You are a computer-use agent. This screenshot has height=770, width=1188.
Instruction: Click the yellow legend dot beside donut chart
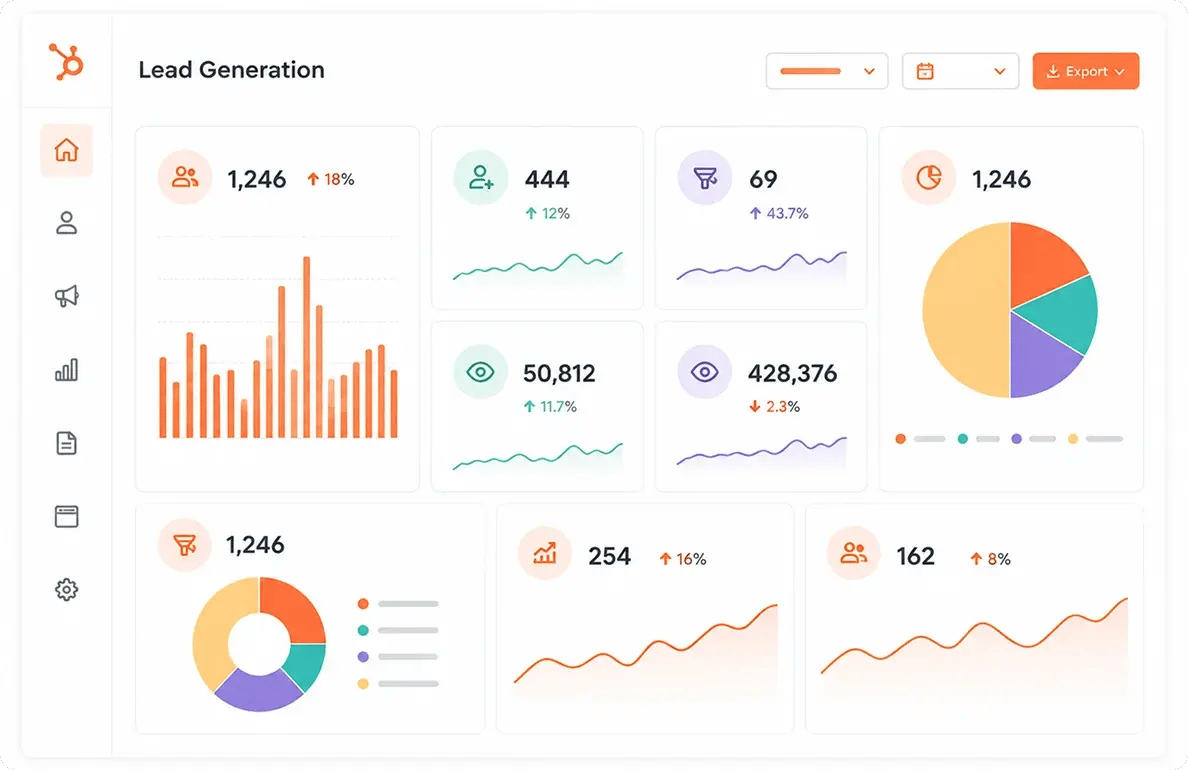363,684
